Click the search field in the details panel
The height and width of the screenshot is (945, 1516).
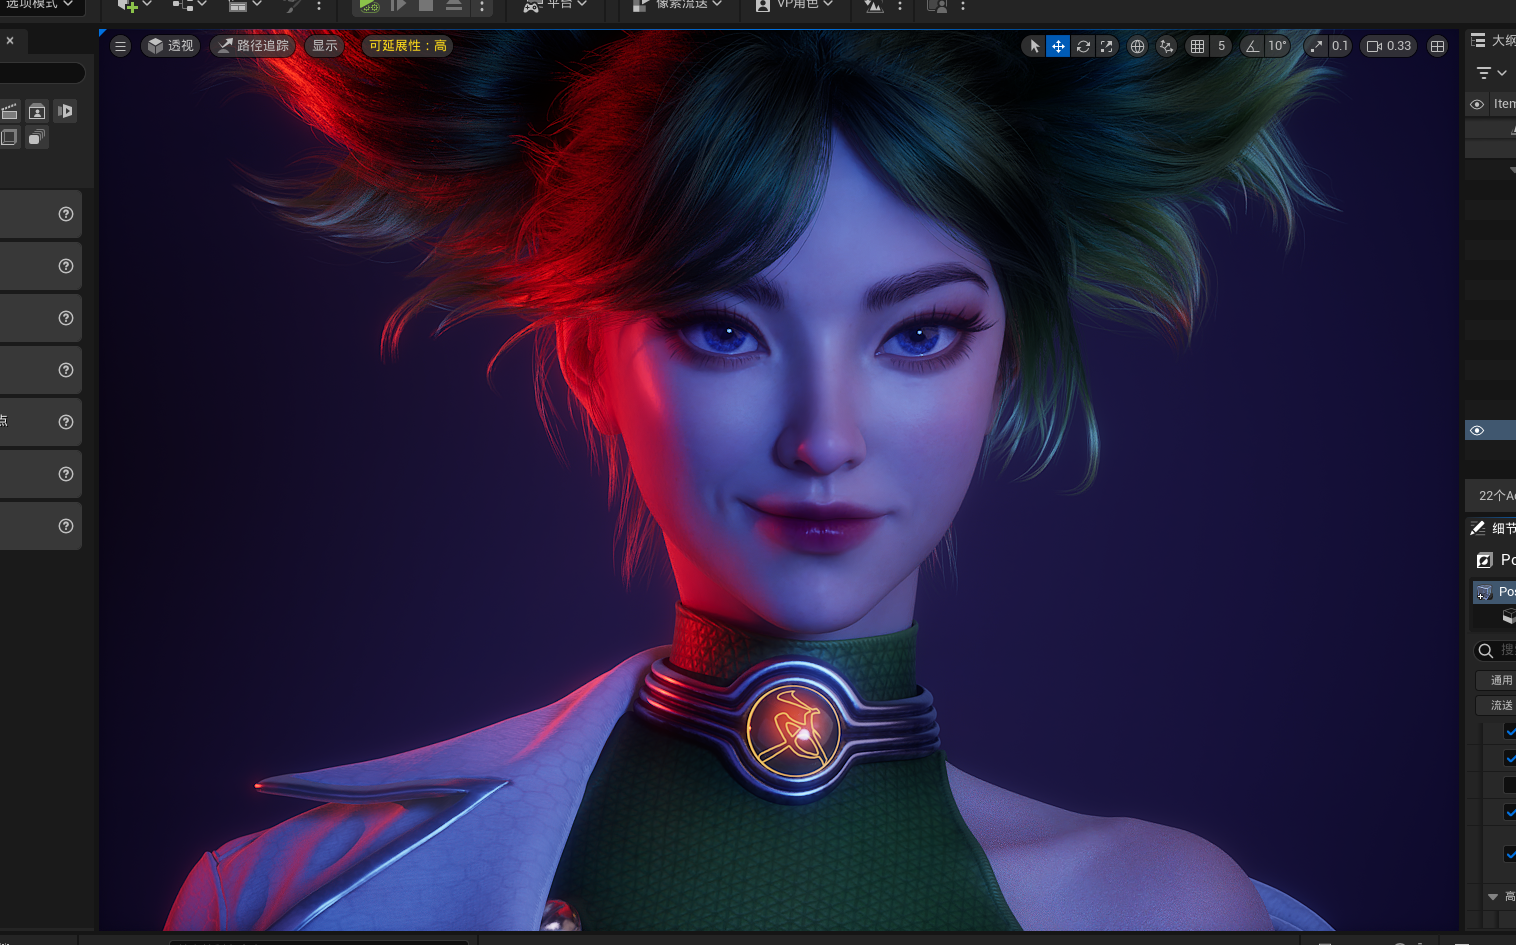click(x=1496, y=650)
